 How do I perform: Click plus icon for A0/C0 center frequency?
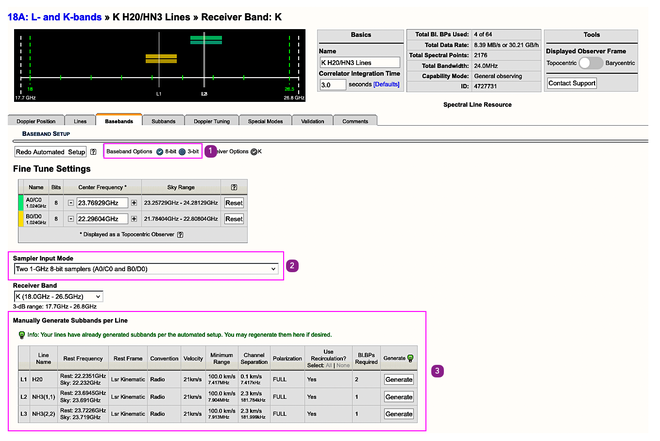(134, 203)
